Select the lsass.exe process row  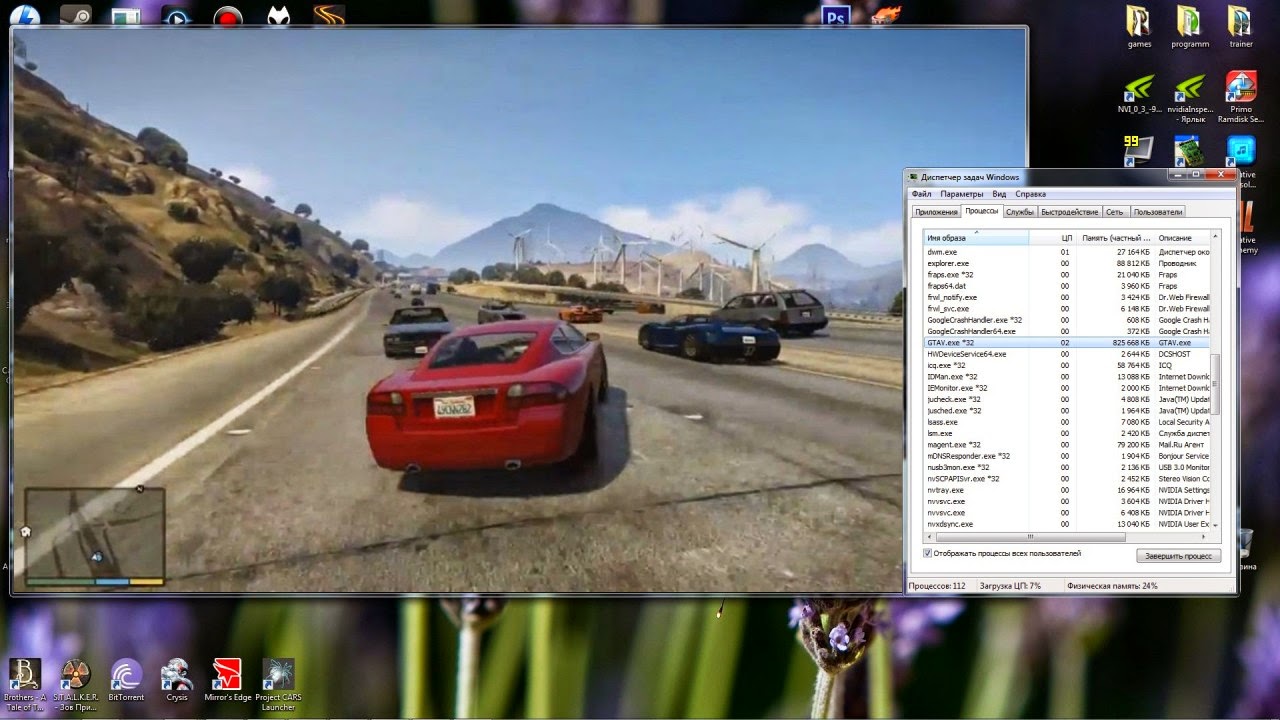pos(1067,422)
